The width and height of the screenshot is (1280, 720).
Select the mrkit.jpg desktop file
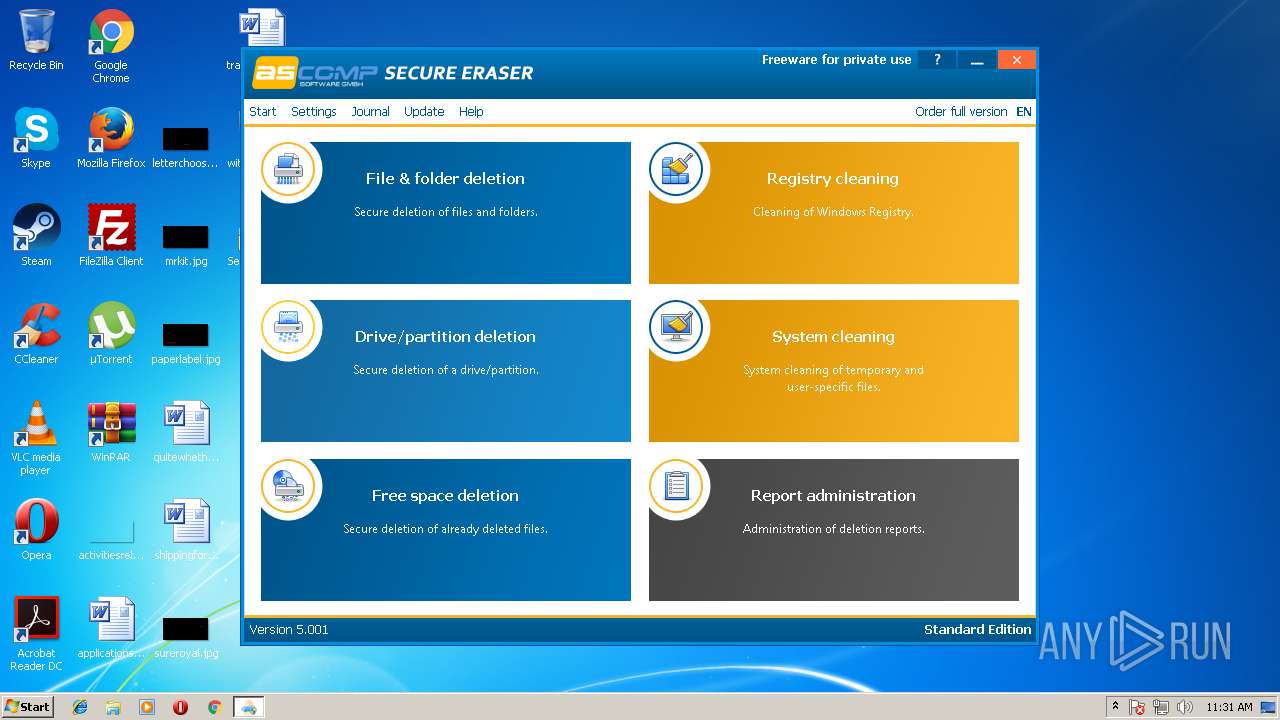point(186,246)
